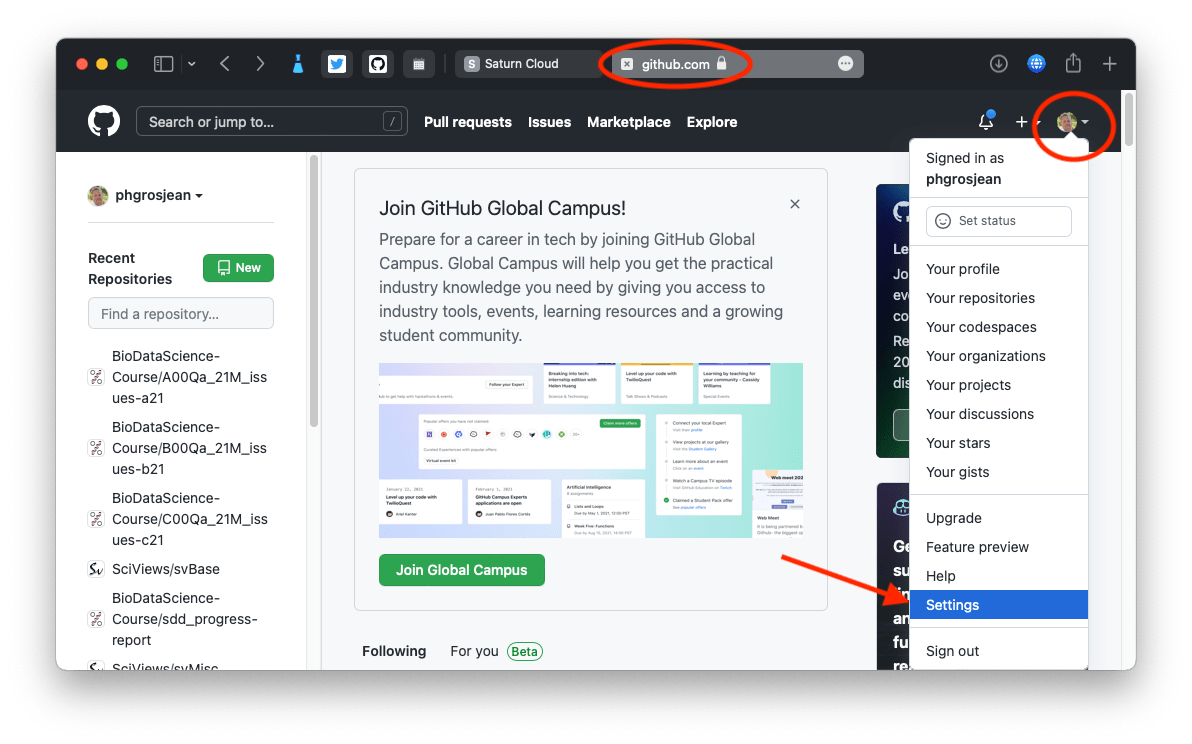Dismiss the Global Campus banner
The image size is (1192, 744).
coord(795,203)
